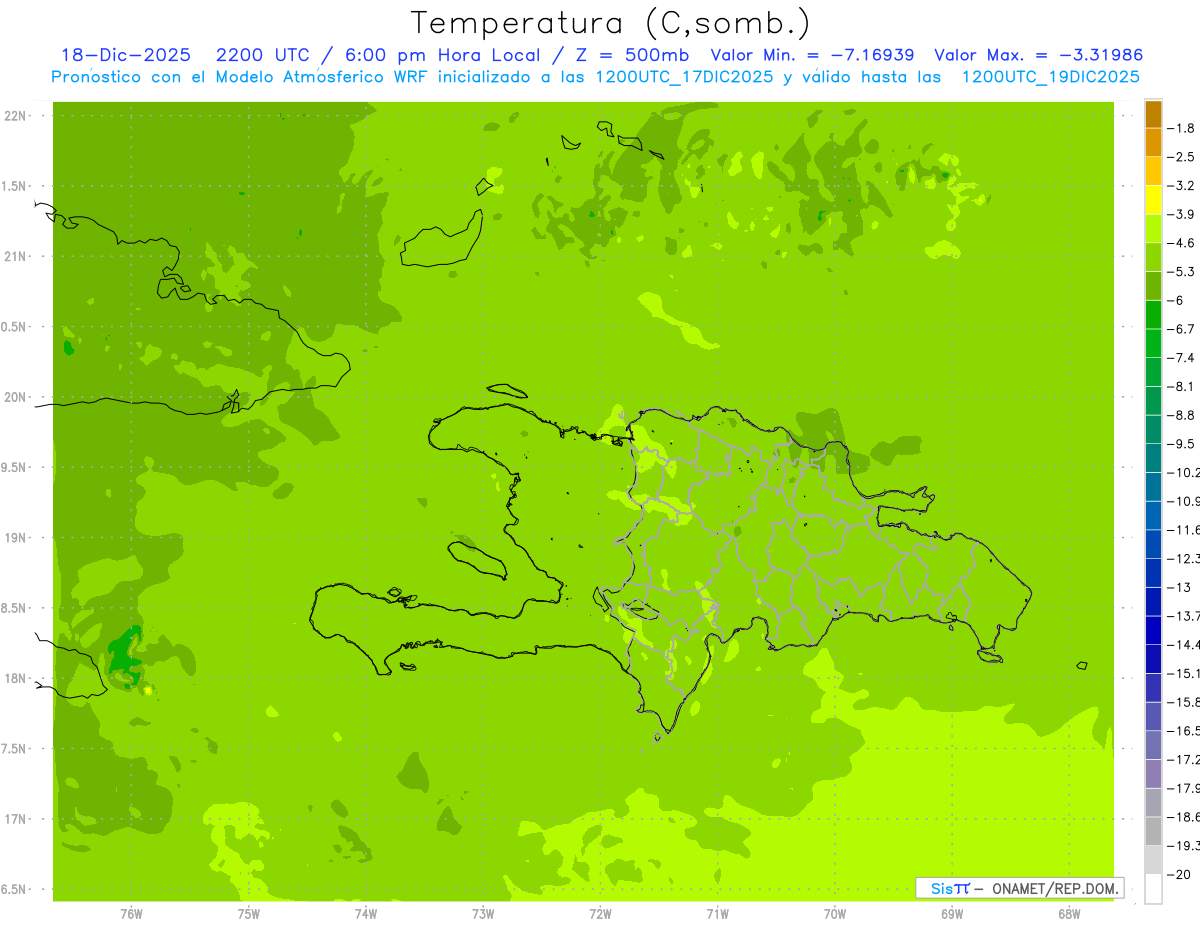Click the '-6.7' color scale value

pos(1182,329)
